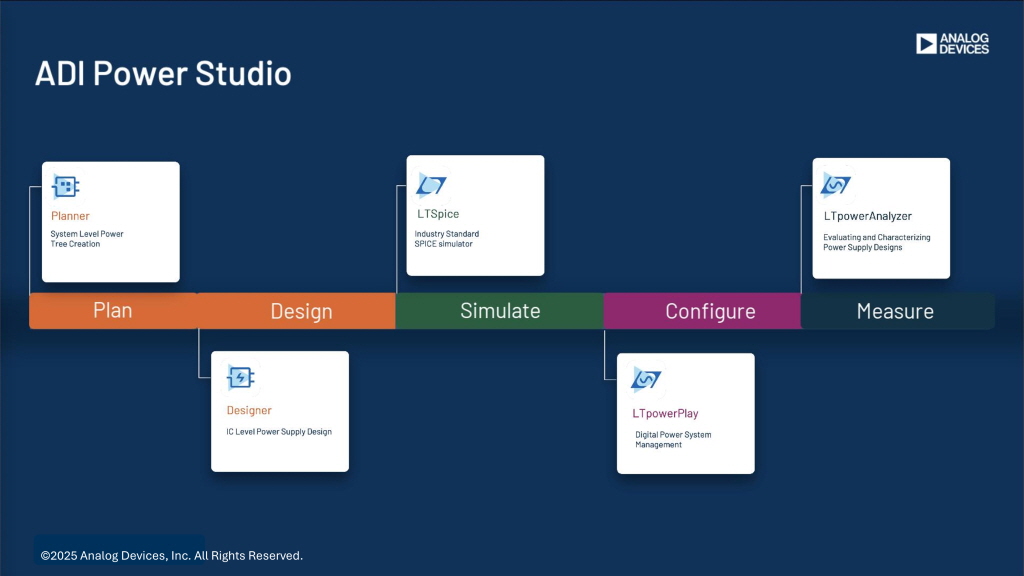The height and width of the screenshot is (576, 1024).
Task: Click the Designer power chip icon
Action: (241, 377)
